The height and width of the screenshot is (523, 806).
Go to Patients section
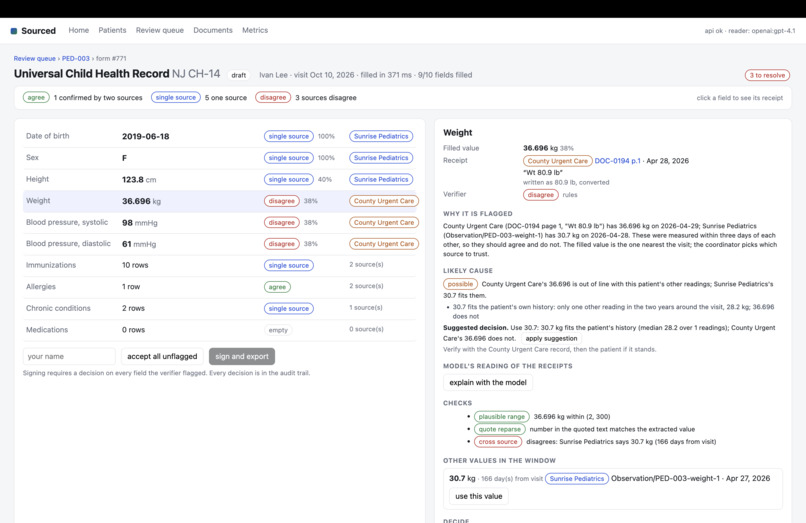[x=112, y=30]
